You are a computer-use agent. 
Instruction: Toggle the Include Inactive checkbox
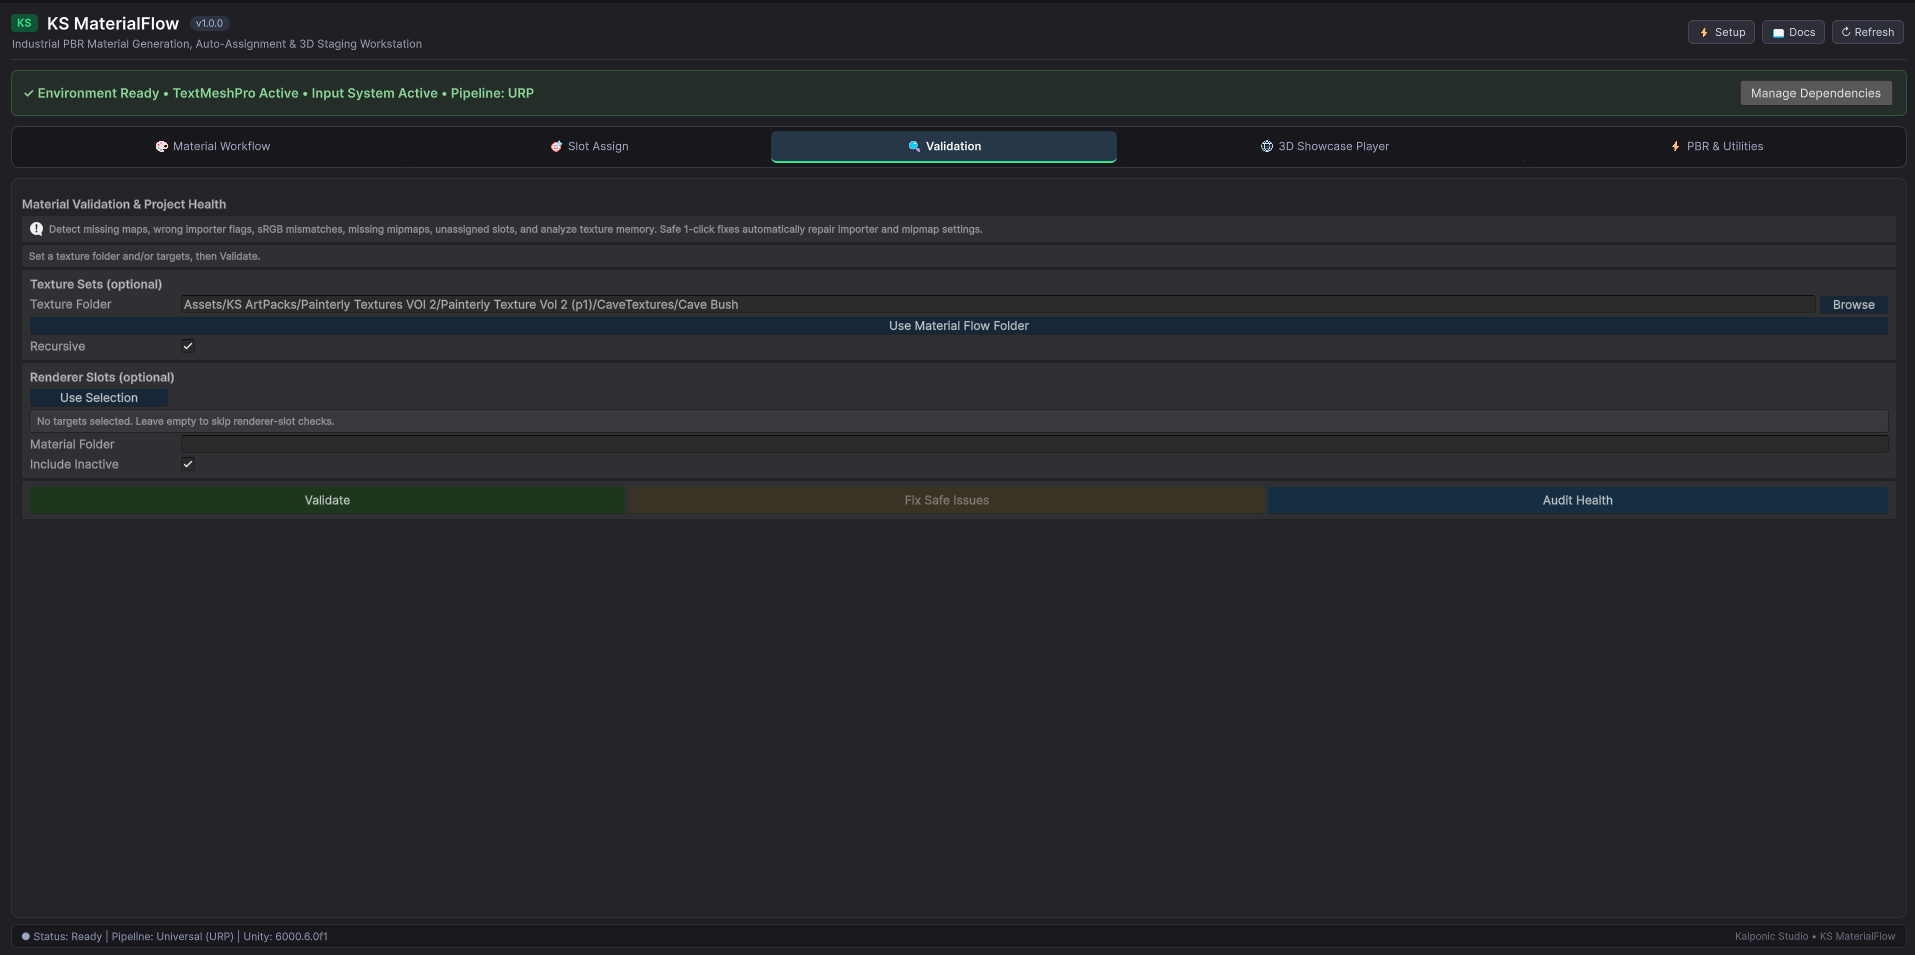coord(188,464)
